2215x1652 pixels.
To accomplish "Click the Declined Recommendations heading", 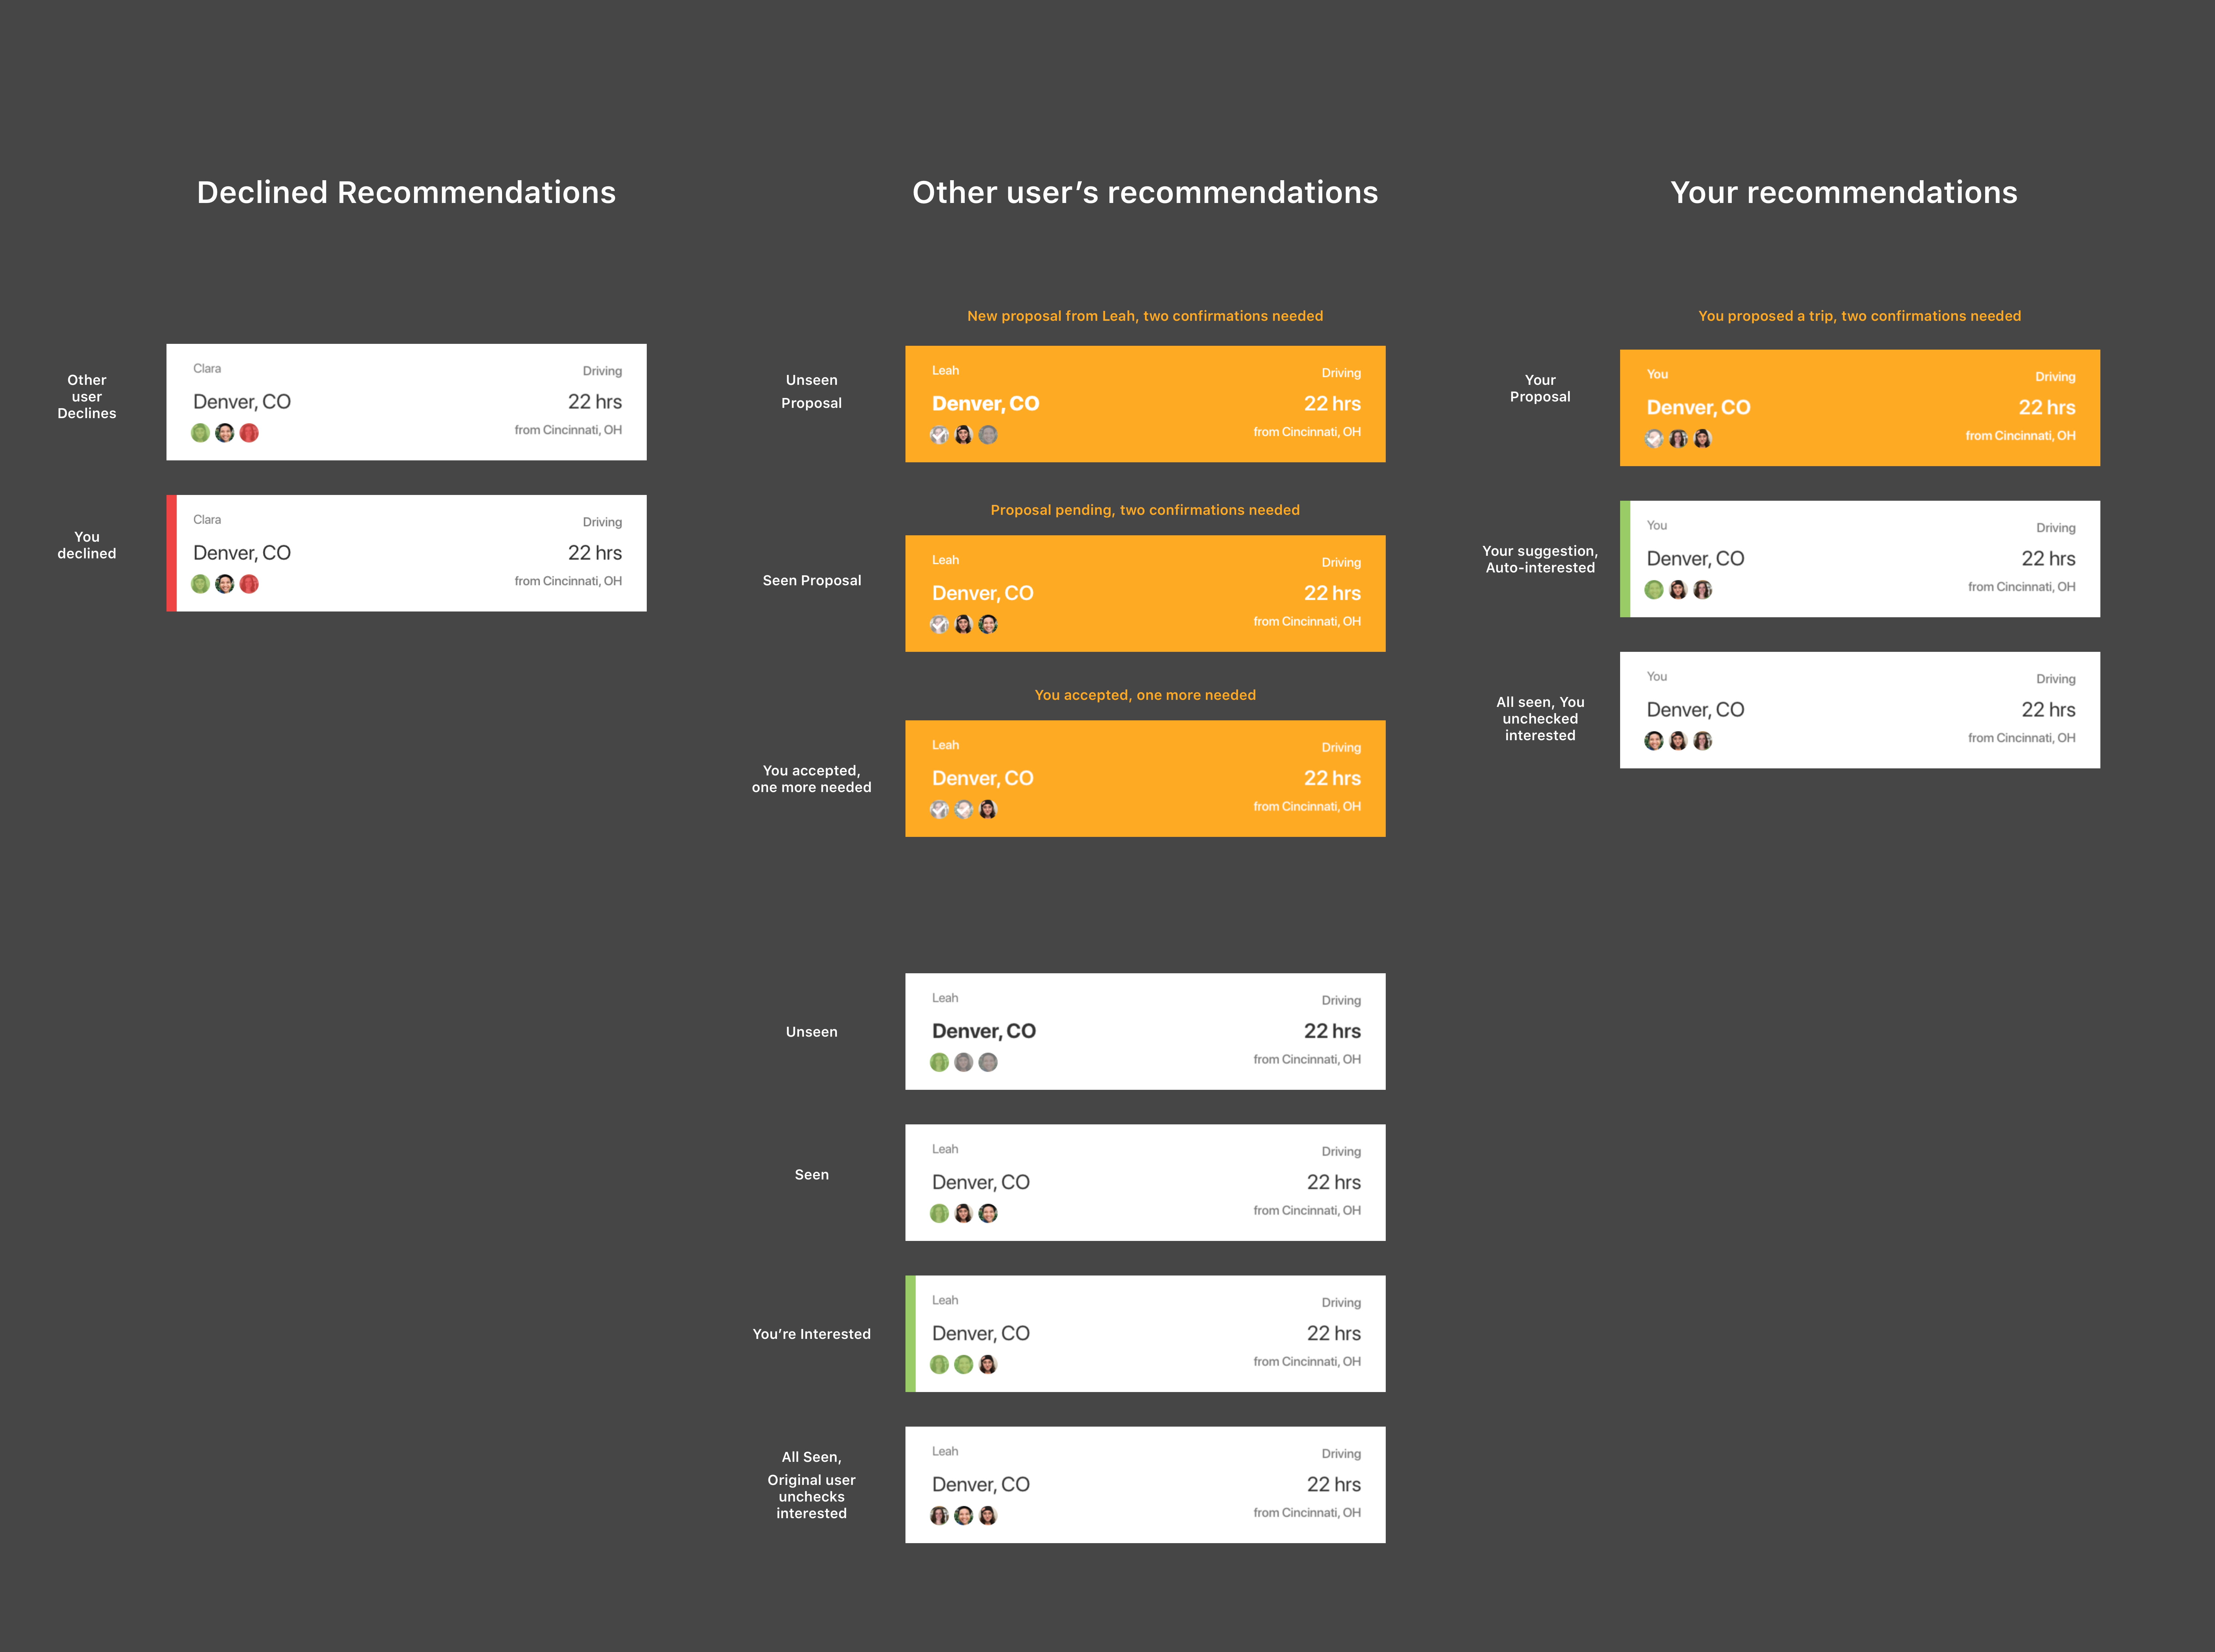I will 406,192.
